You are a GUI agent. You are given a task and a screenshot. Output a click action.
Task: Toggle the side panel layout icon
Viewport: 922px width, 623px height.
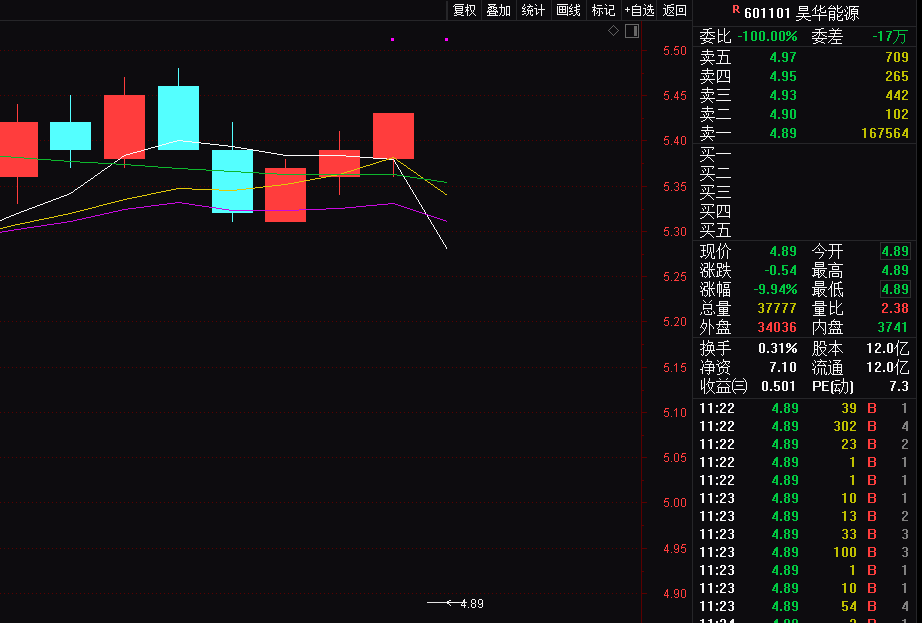pos(632,31)
